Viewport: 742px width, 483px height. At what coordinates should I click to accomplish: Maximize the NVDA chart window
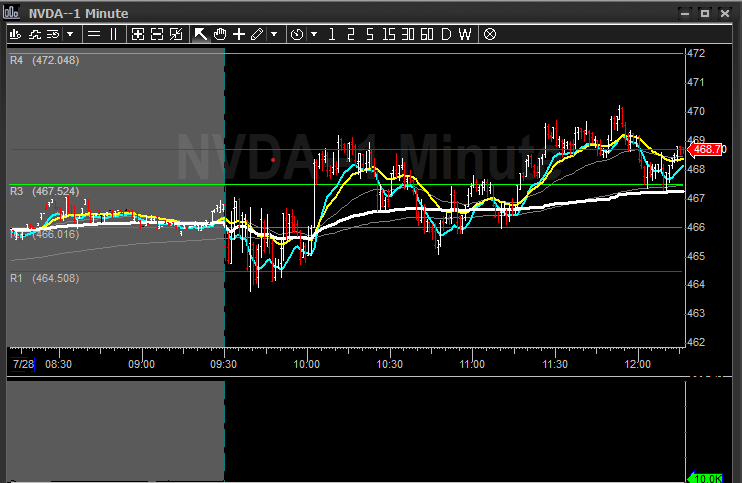(705, 13)
